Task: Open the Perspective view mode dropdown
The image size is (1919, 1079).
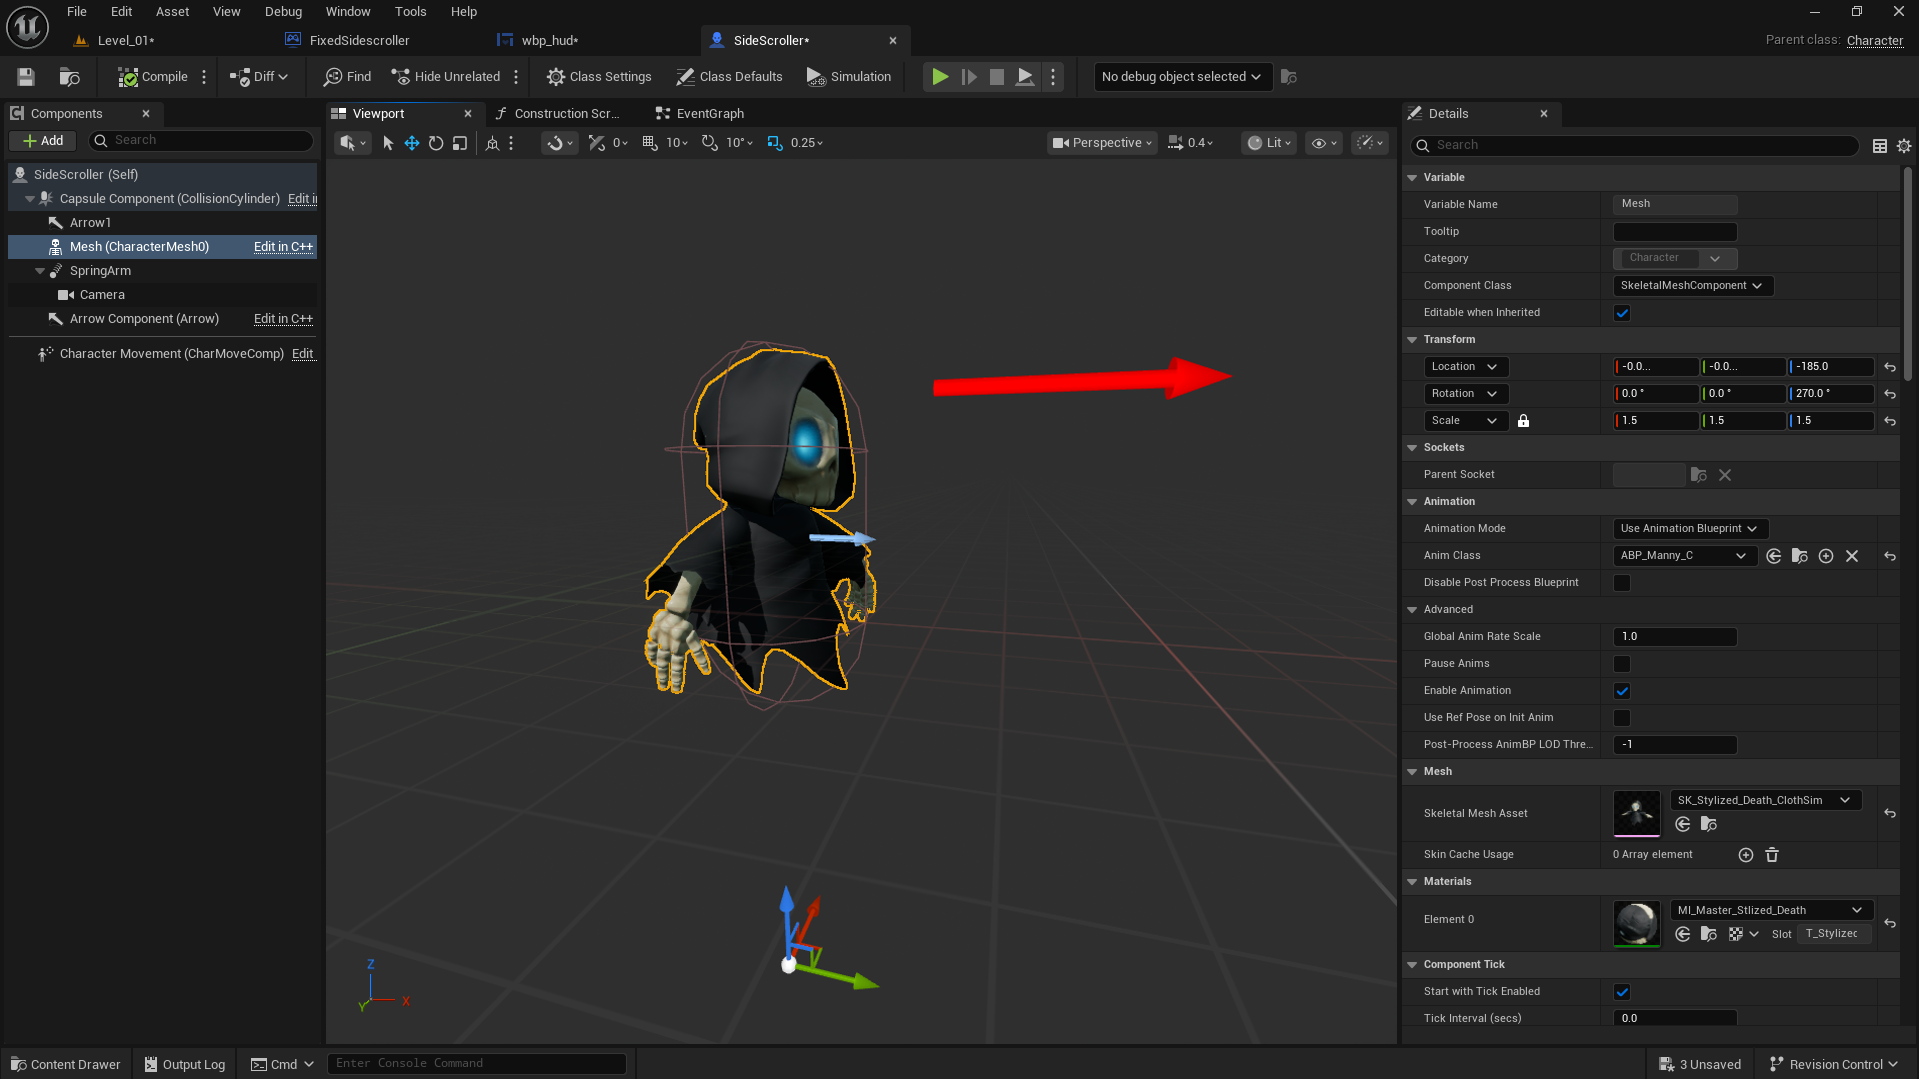Action: pyautogui.click(x=1102, y=143)
